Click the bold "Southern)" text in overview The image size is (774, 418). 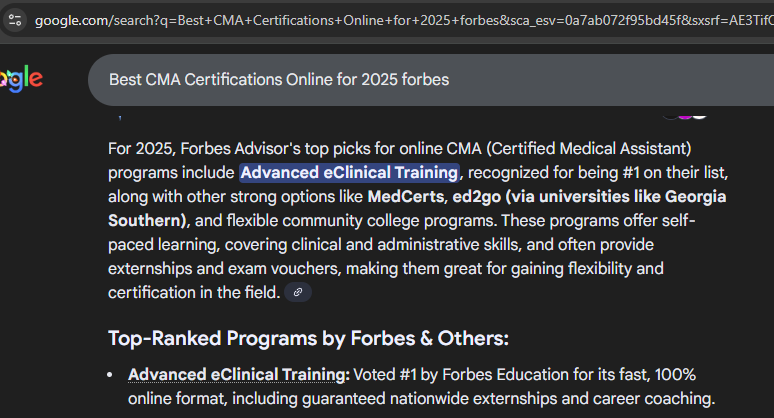pos(148,220)
